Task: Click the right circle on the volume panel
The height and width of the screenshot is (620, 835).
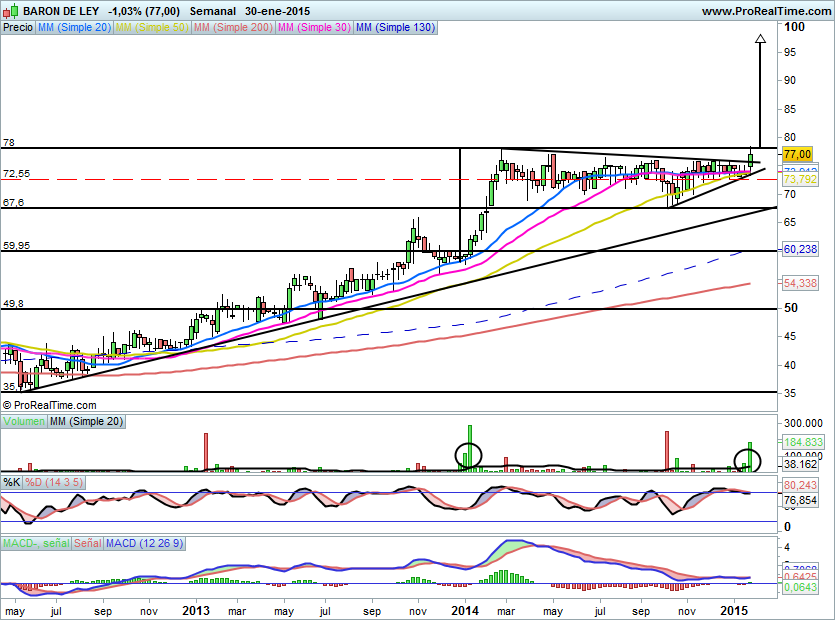Action: pos(747,461)
